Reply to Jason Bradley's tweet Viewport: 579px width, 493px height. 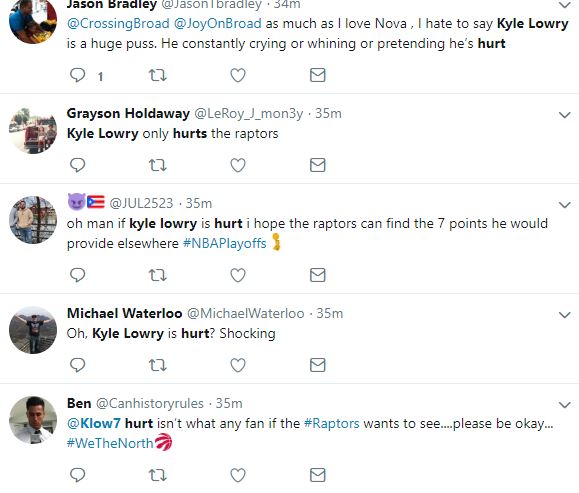(78, 75)
